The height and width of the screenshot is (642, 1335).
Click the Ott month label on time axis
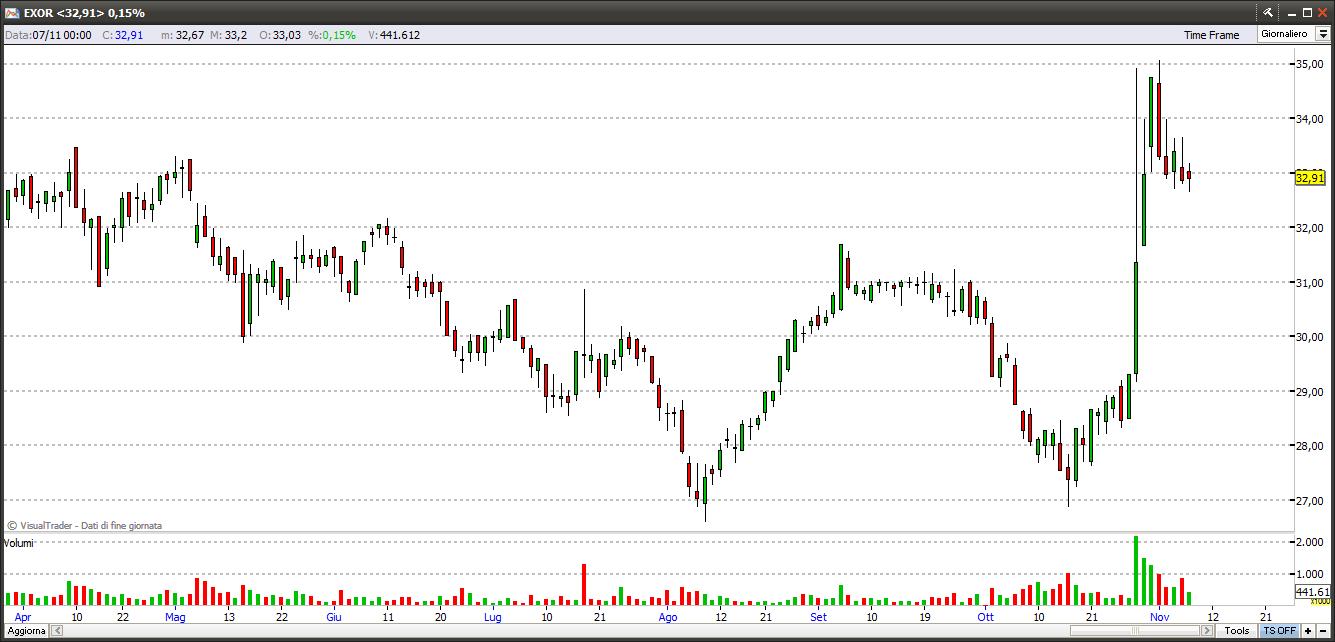tap(985, 617)
